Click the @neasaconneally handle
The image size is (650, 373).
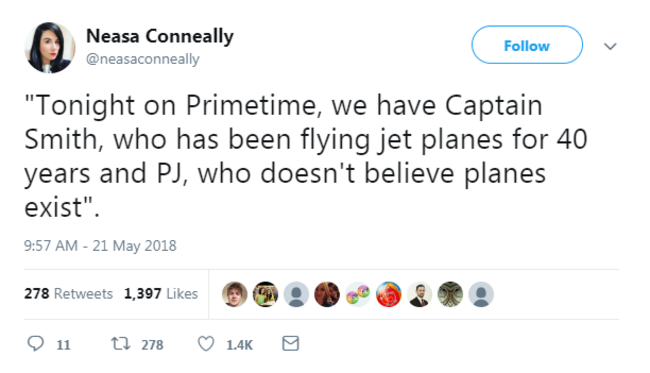143,59
